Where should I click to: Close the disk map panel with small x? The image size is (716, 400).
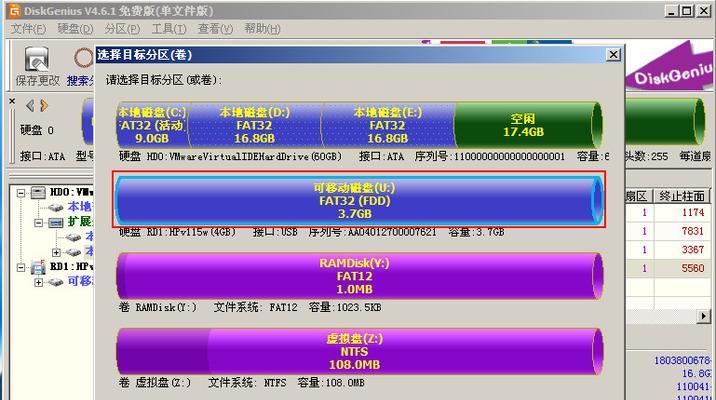click(x=12, y=101)
